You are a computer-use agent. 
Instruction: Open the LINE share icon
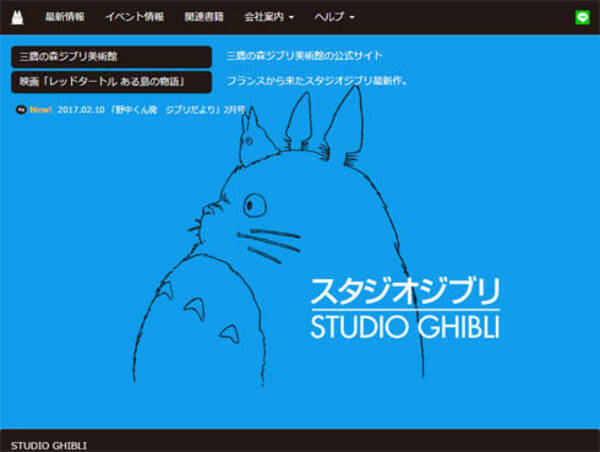pos(582,17)
